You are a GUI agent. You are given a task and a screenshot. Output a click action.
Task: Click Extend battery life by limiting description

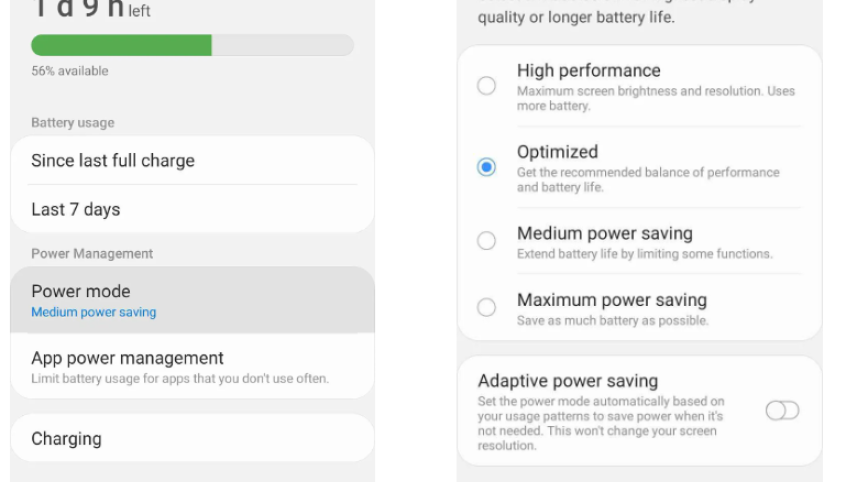point(644,254)
